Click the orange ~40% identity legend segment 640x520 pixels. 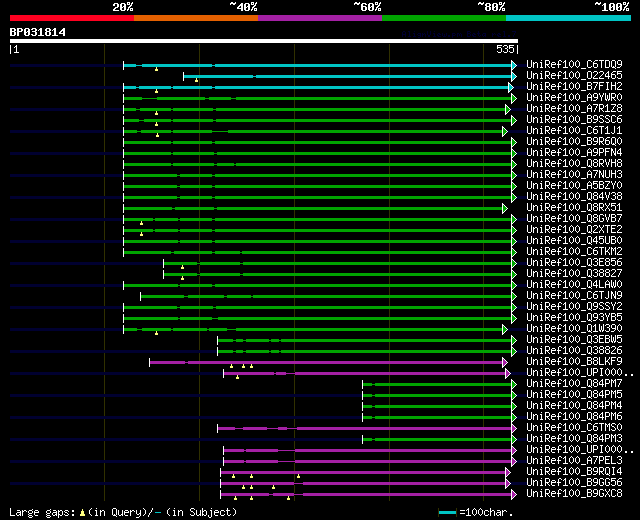[x=196, y=18]
